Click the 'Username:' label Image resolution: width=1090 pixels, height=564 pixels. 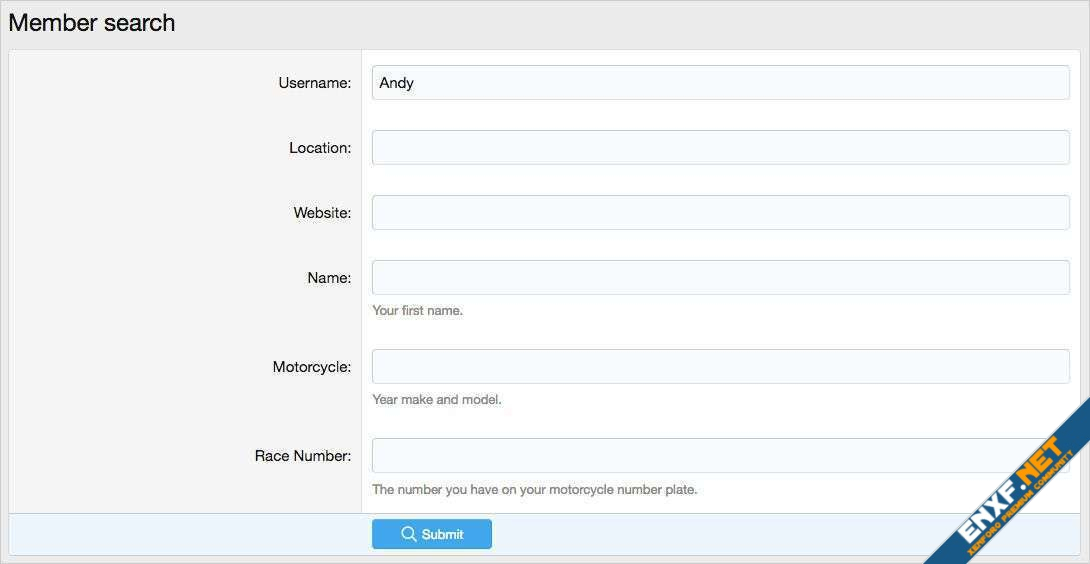click(314, 83)
